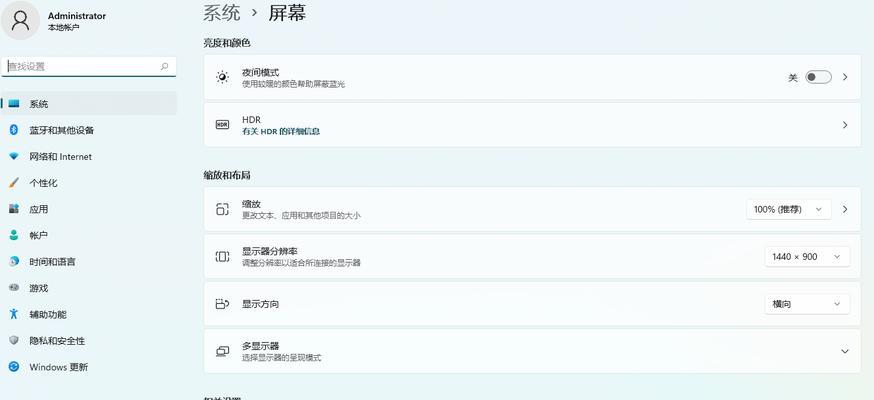Open HDR settings via its chevron
874x400 pixels.
pyautogui.click(x=845, y=125)
